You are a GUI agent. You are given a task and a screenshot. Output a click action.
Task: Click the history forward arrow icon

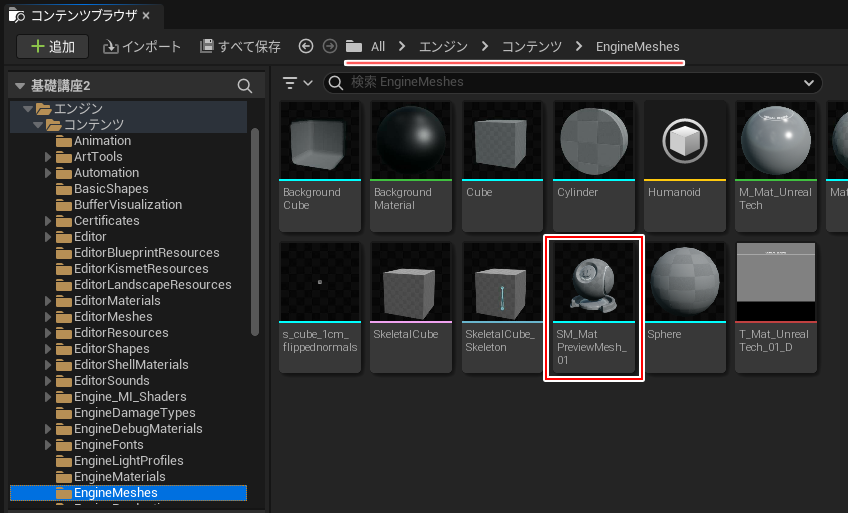coord(329,47)
